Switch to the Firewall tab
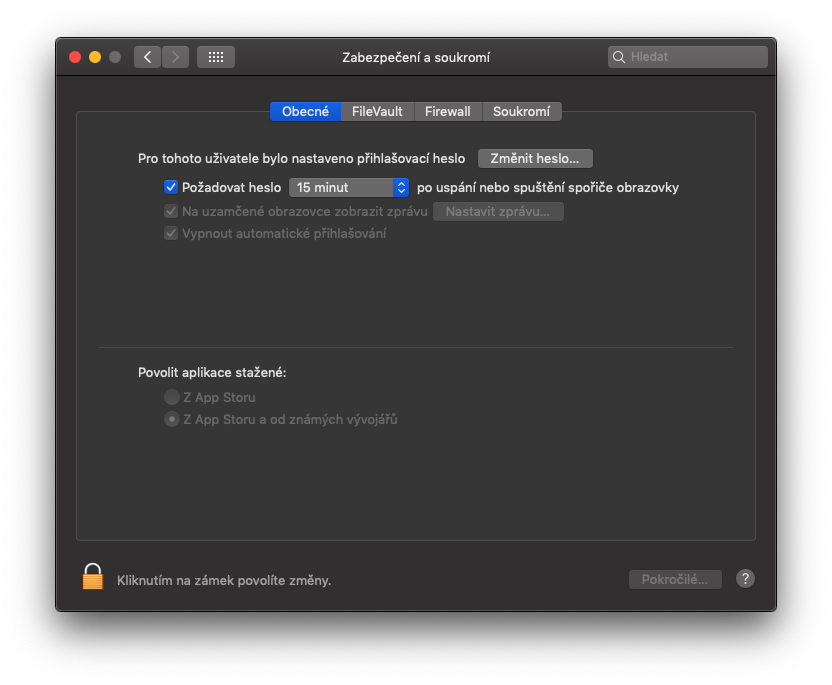832x685 pixels. (x=447, y=112)
